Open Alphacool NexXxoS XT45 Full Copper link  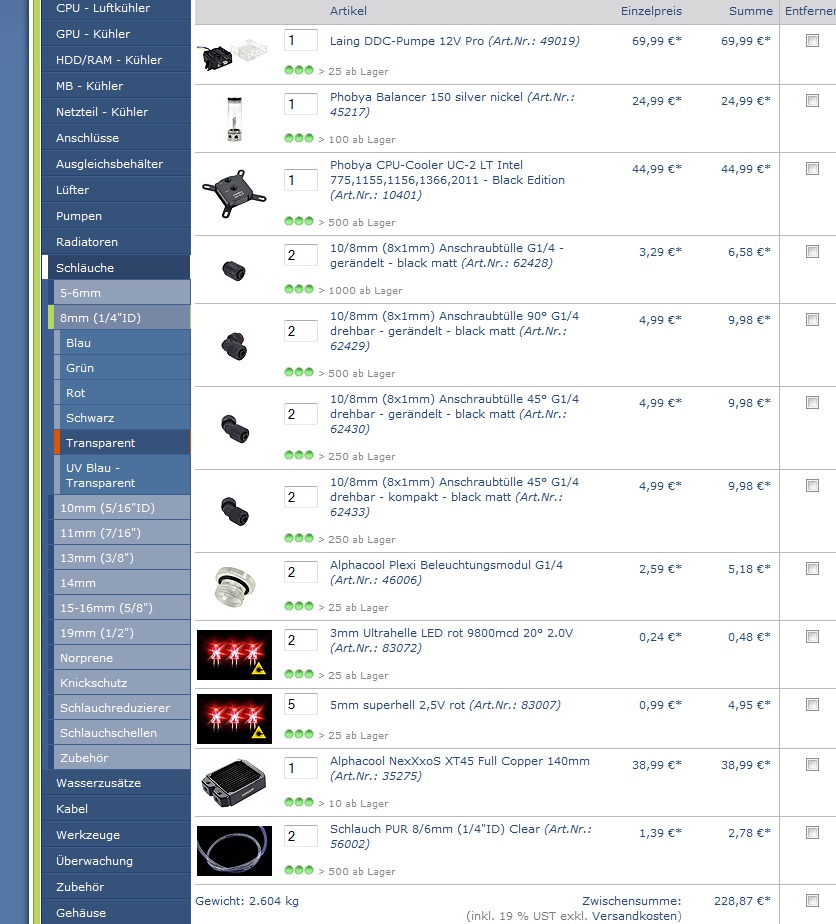(460, 768)
